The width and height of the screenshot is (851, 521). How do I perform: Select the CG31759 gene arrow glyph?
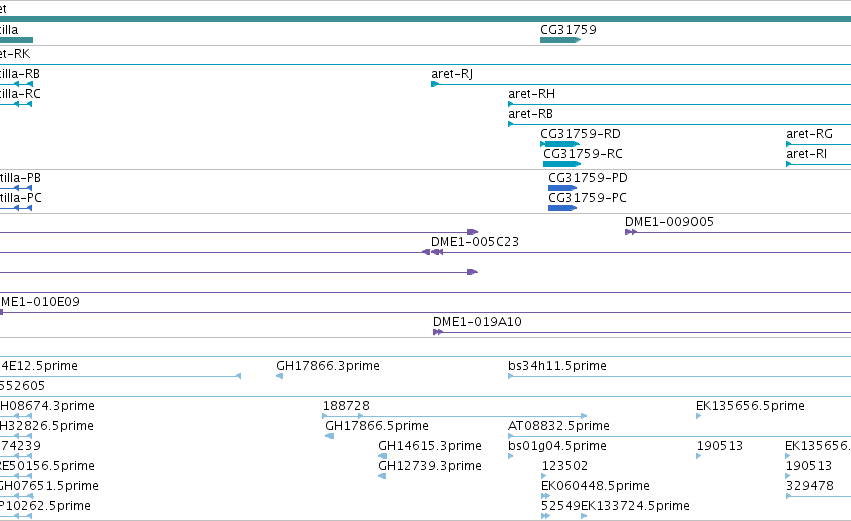pyautogui.click(x=561, y=40)
